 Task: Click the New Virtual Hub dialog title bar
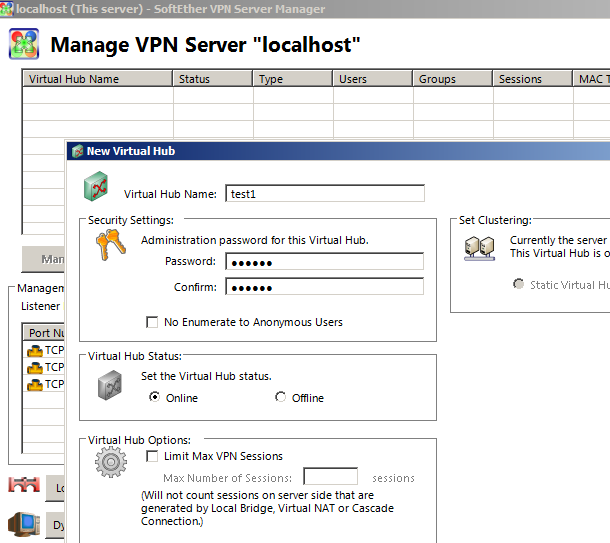[x=338, y=151]
